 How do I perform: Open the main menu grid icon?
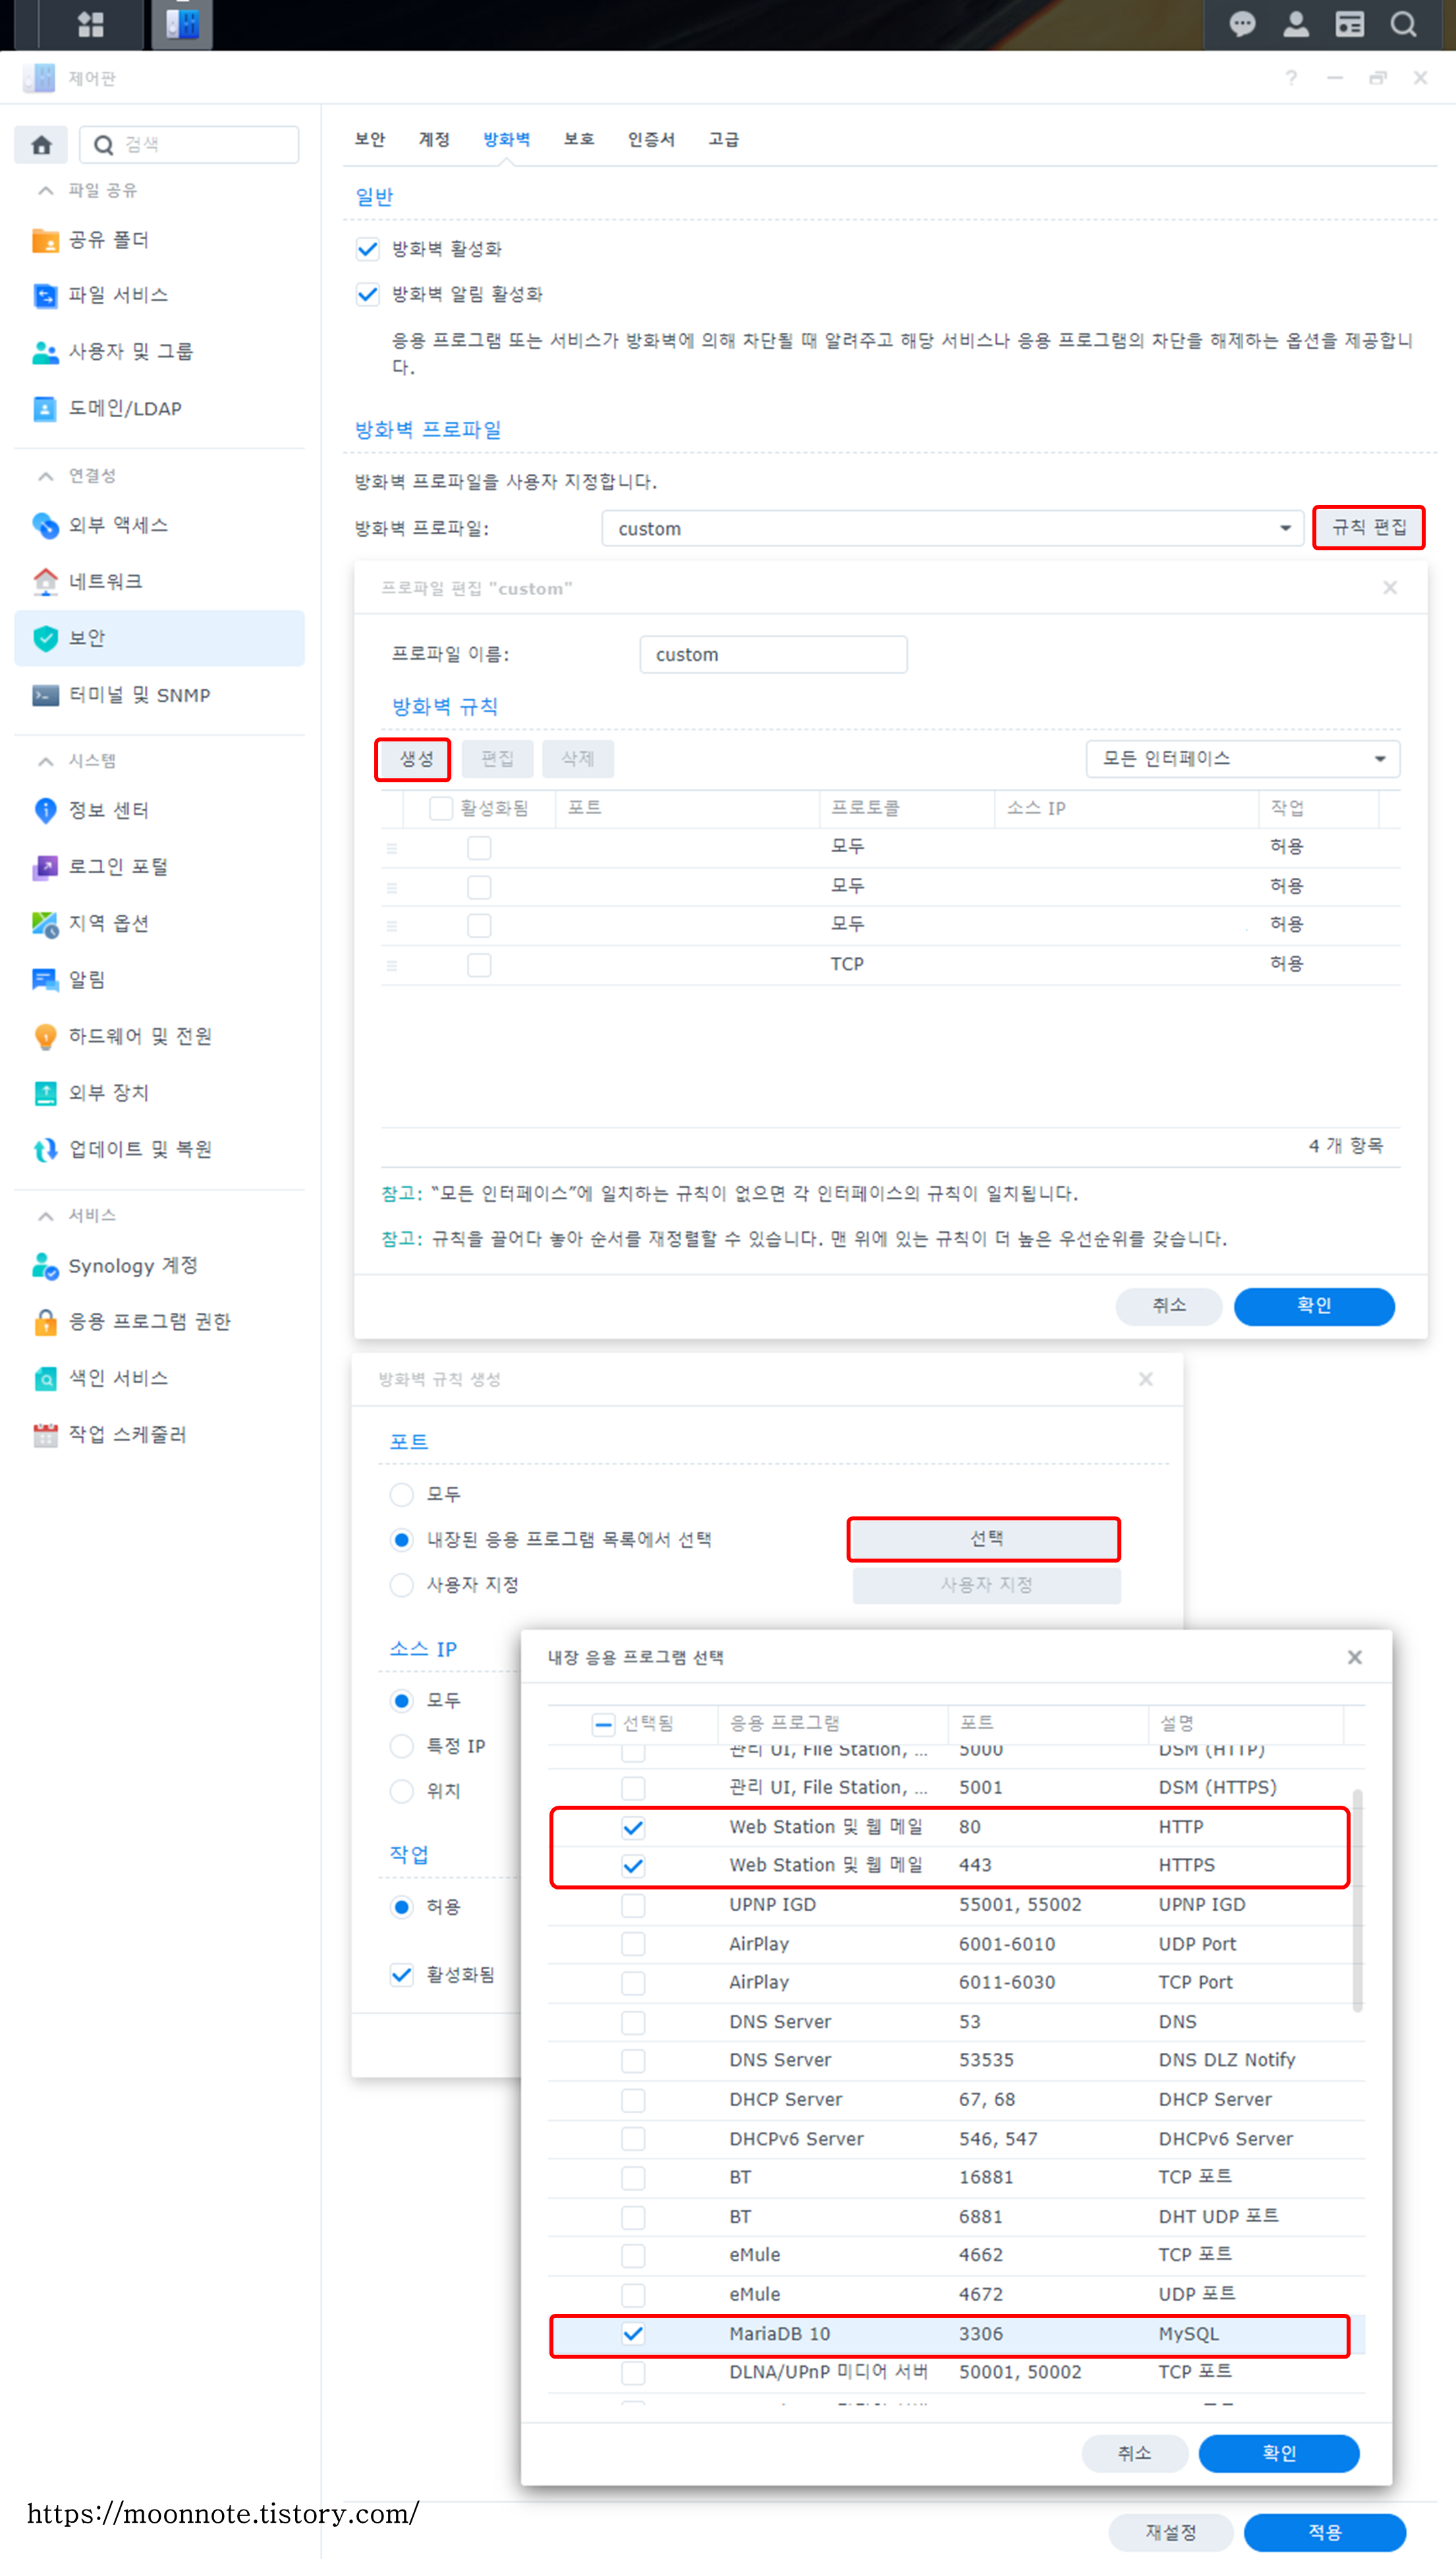(91, 24)
